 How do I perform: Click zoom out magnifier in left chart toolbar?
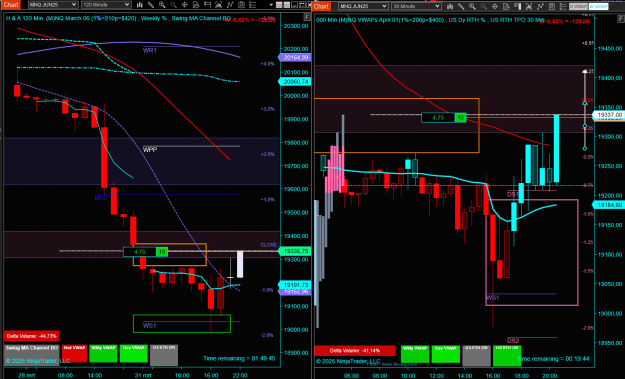click(x=173, y=5)
